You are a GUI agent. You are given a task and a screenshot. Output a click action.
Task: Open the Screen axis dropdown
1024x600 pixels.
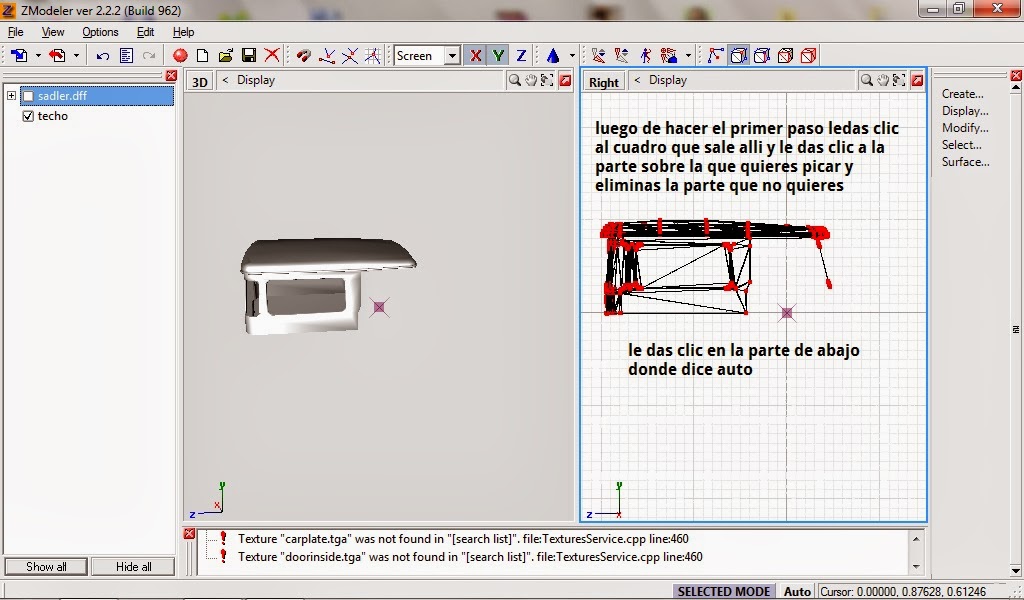(452, 55)
